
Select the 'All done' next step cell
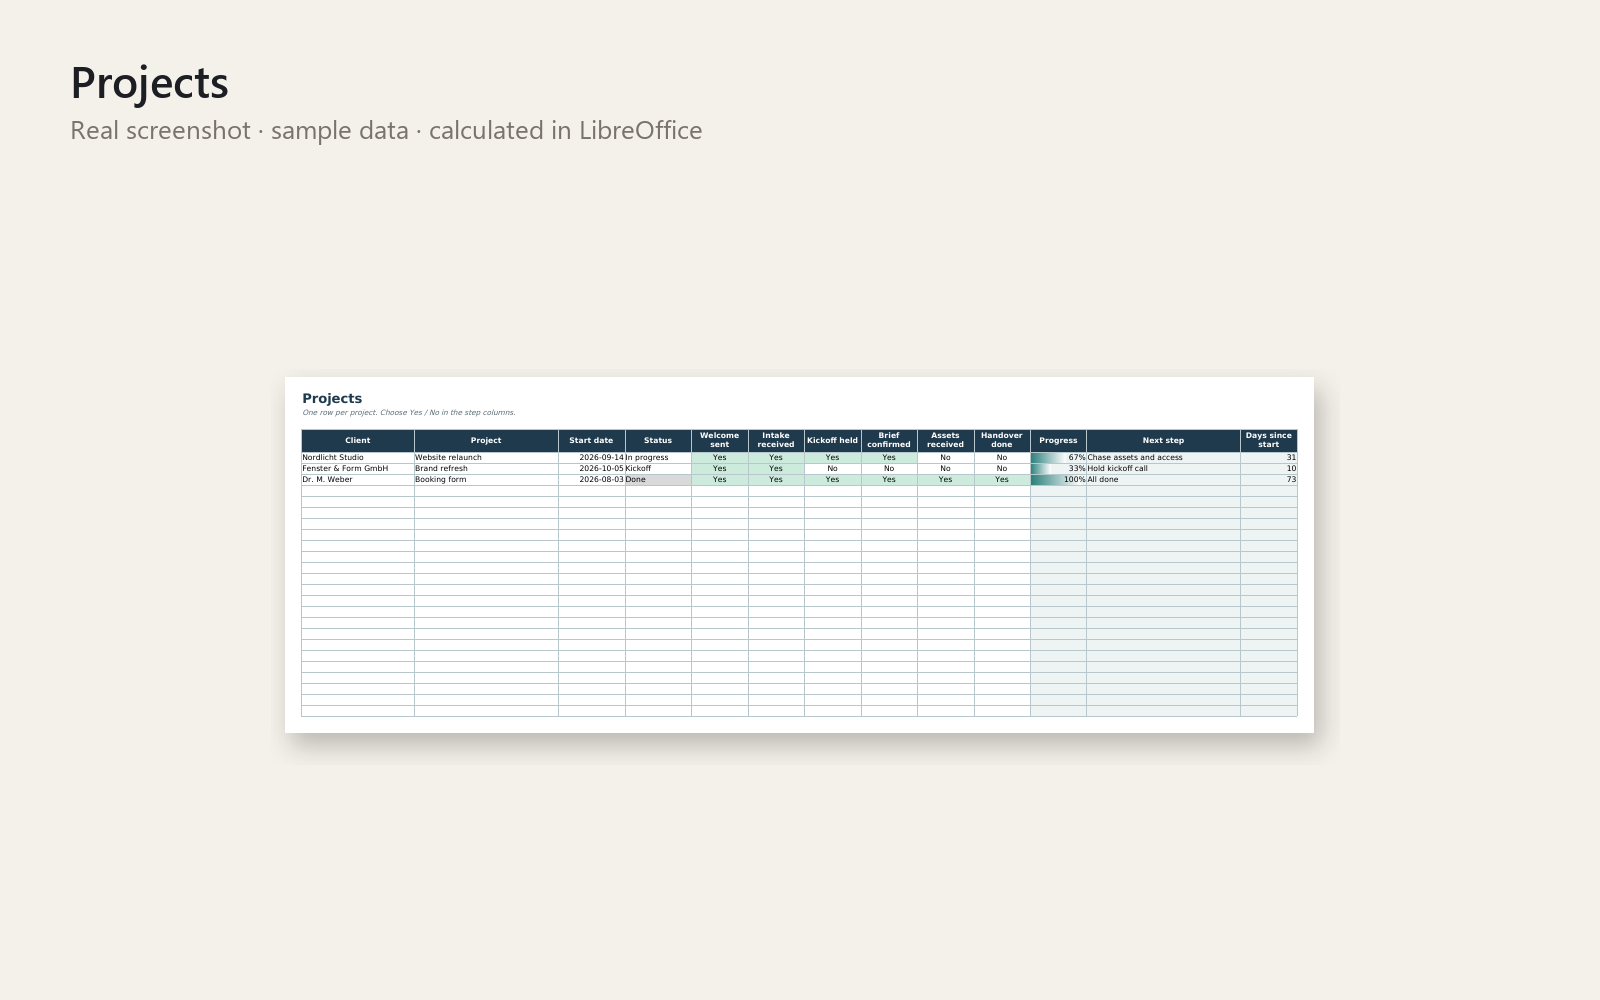[x=1163, y=480]
